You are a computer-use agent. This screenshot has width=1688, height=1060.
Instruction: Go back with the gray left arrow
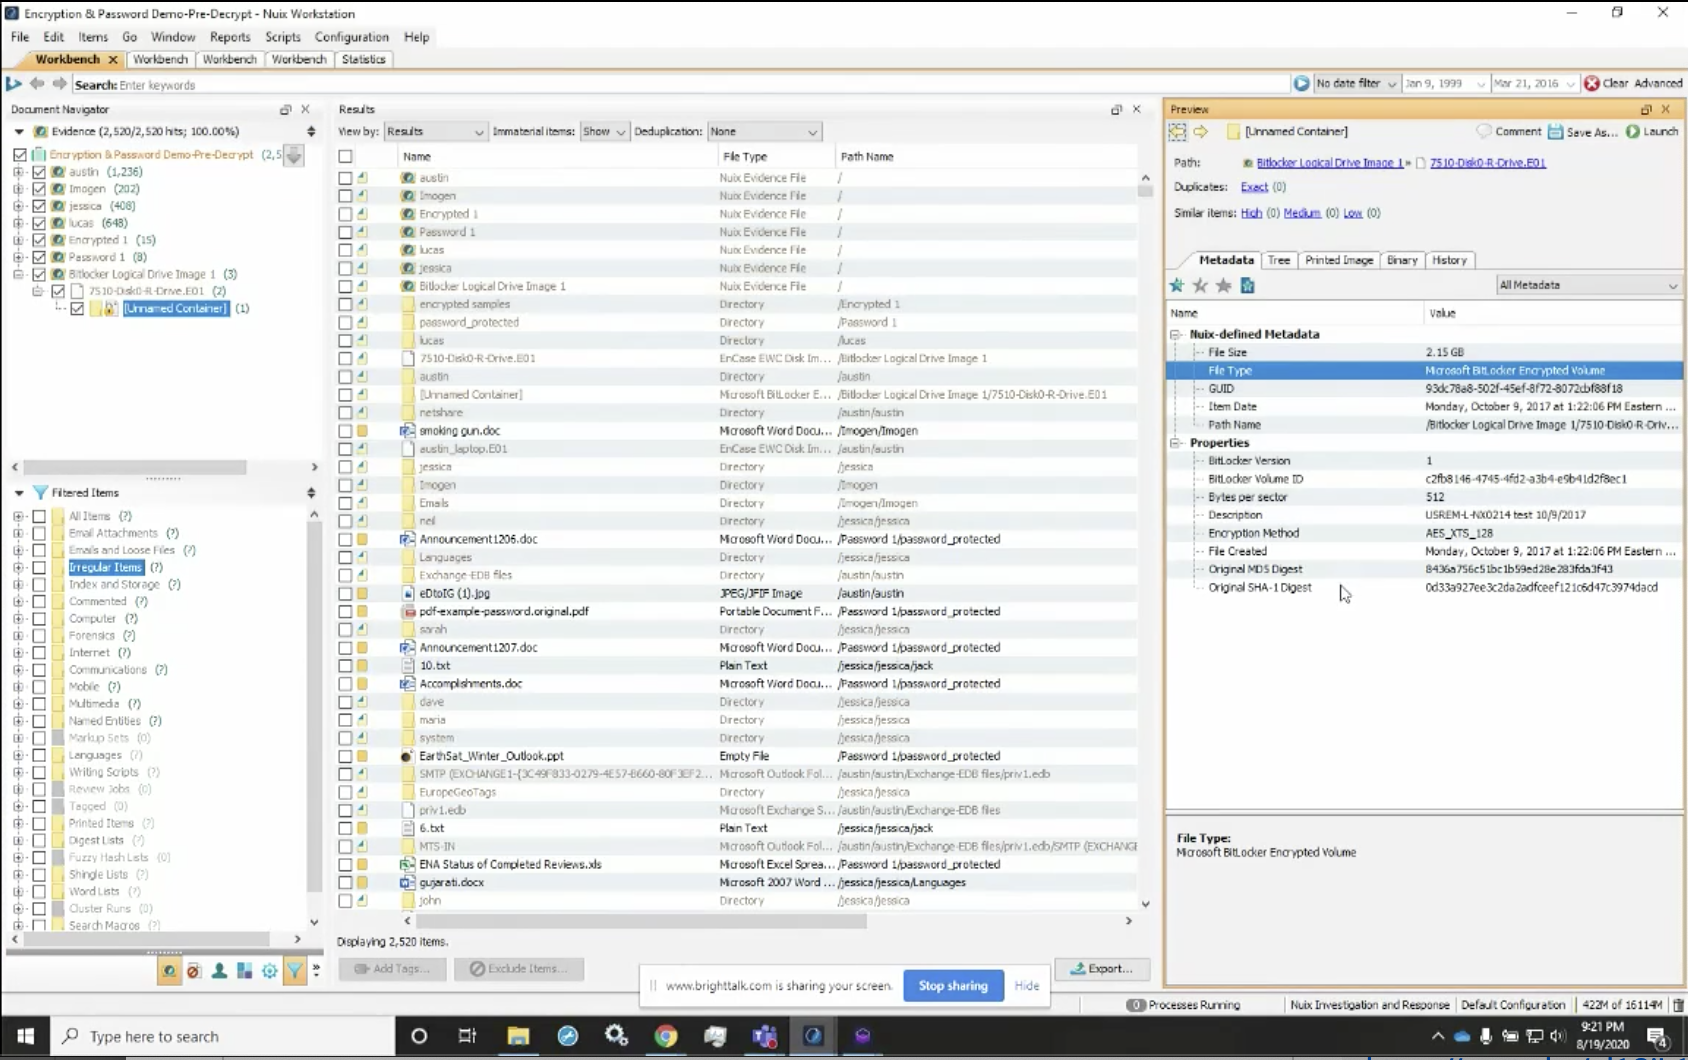(x=37, y=84)
